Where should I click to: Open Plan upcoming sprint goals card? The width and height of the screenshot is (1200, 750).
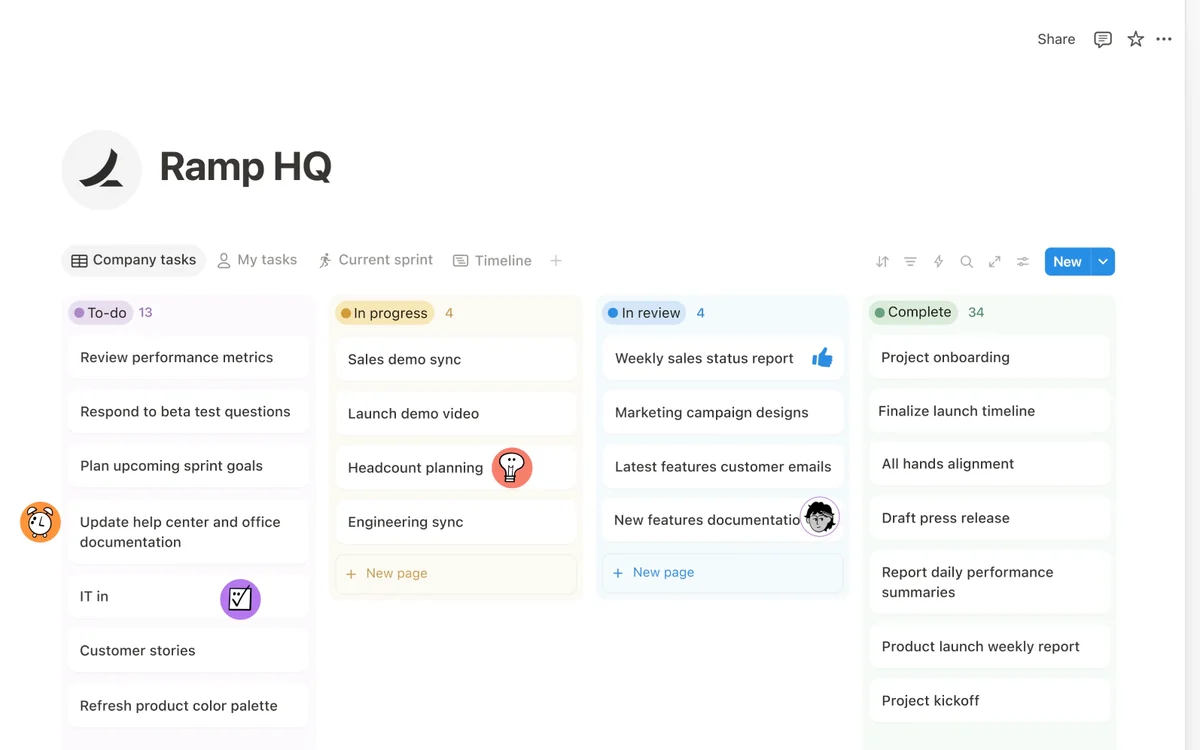tap(188, 466)
